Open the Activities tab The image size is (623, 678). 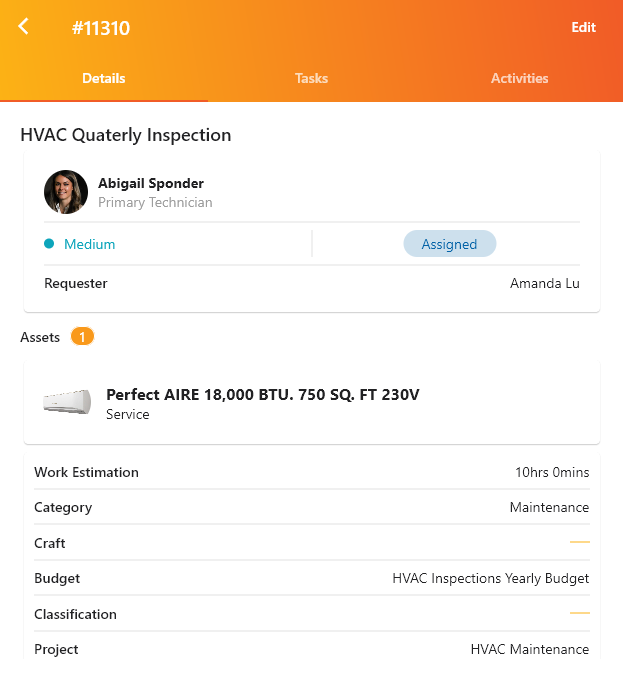tap(519, 78)
